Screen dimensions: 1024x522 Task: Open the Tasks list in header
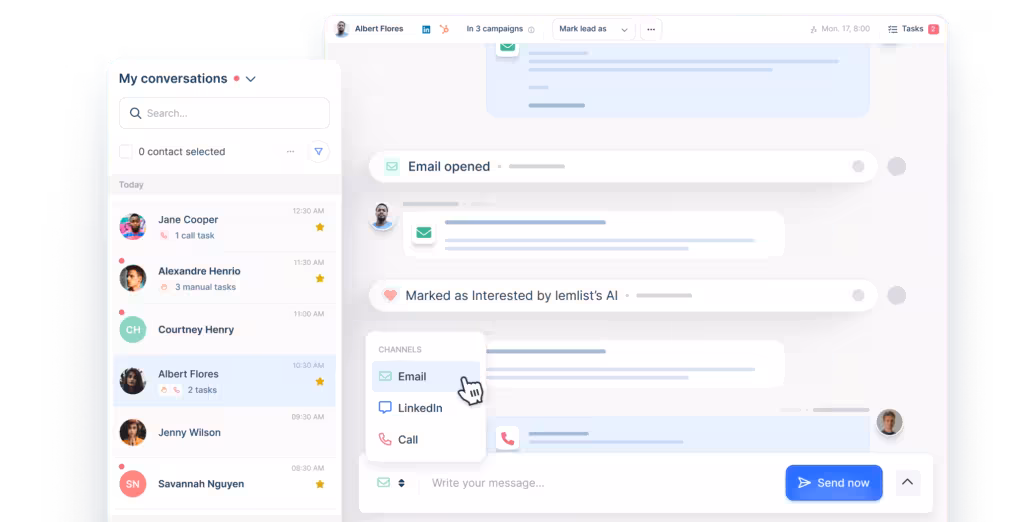pyautogui.click(x=912, y=29)
